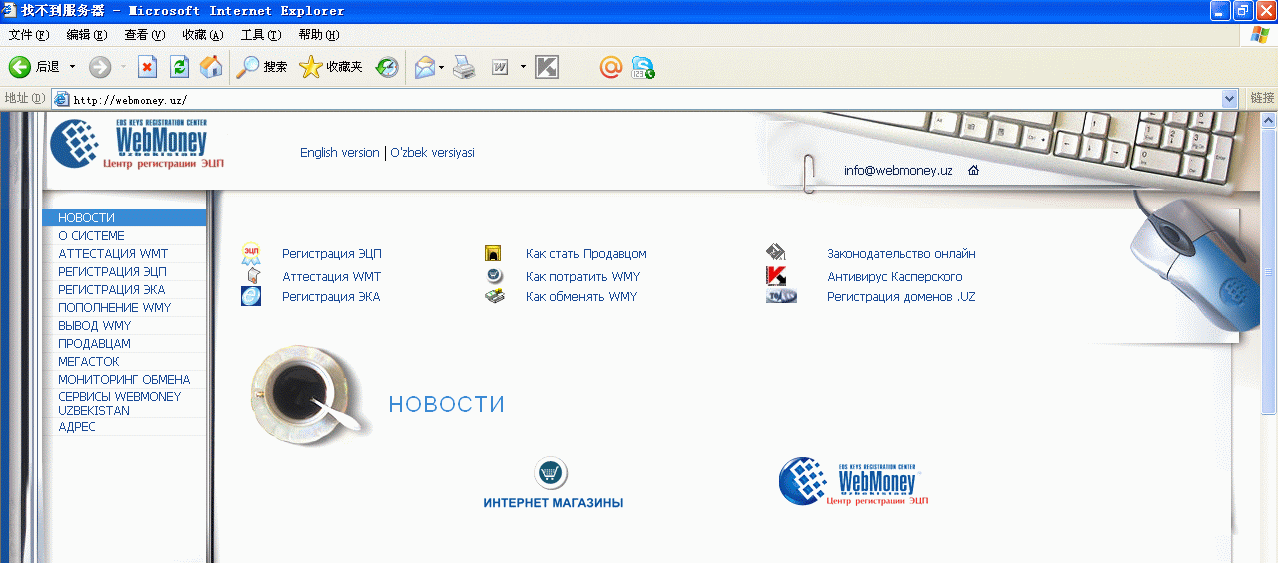
Task: Open МОНИТОРИНГ ОБМЕНА sidebar item
Action: coord(125,380)
